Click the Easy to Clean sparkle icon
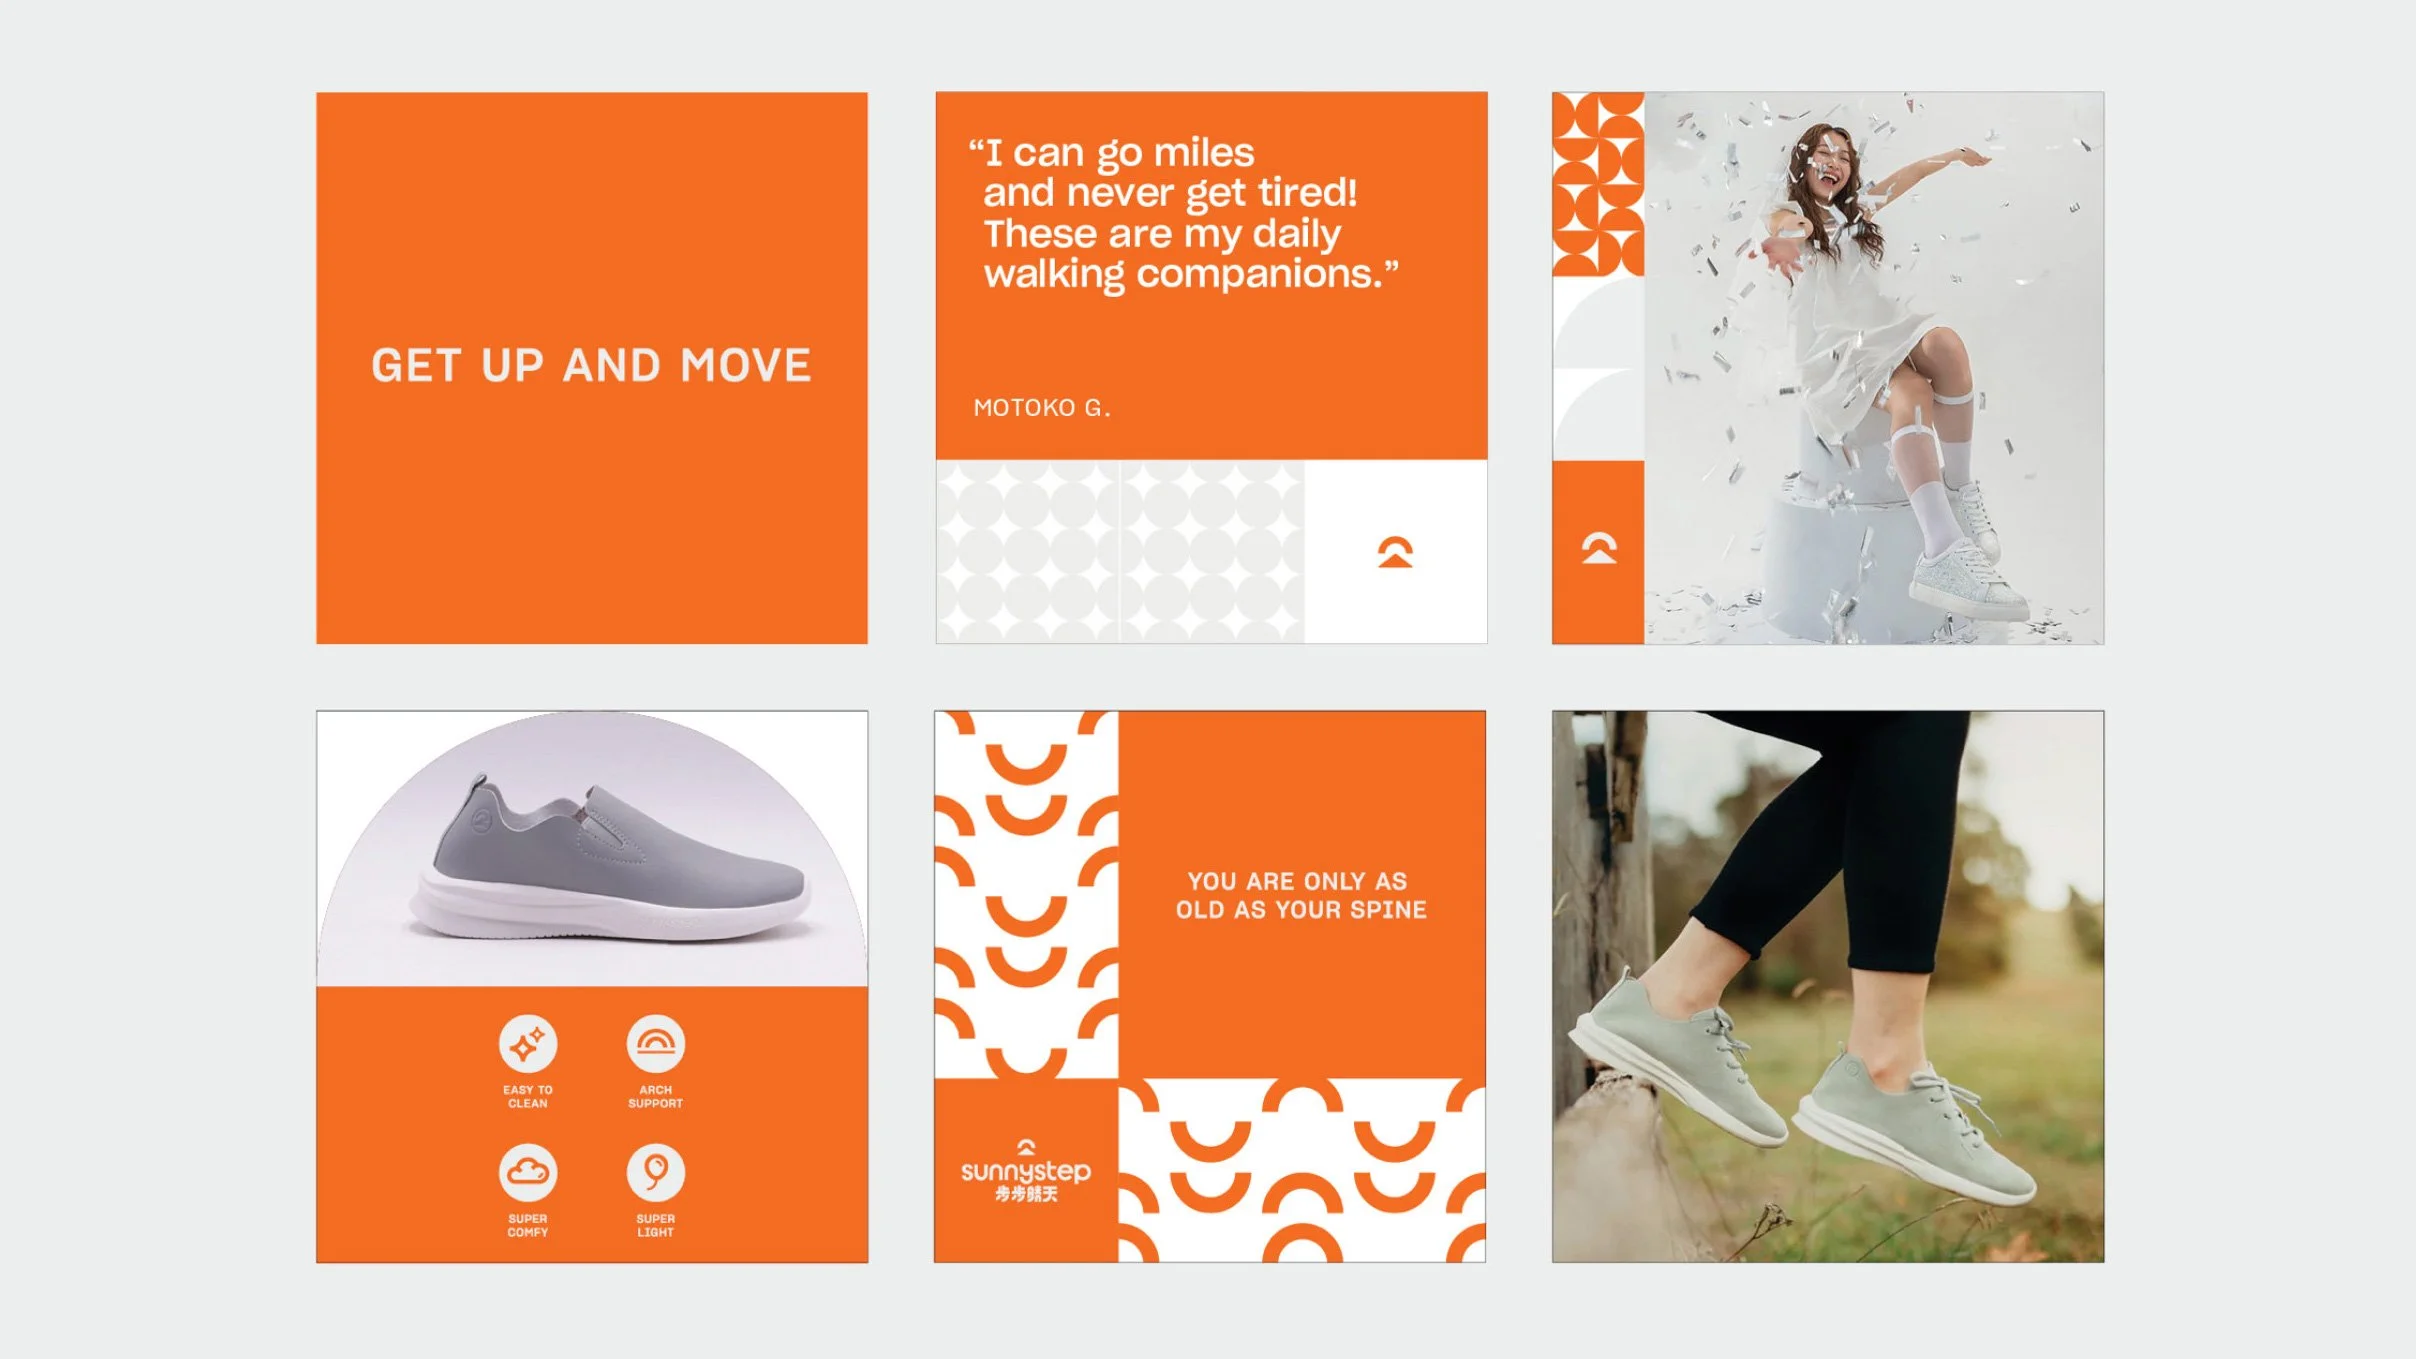 click(527, 1044)
